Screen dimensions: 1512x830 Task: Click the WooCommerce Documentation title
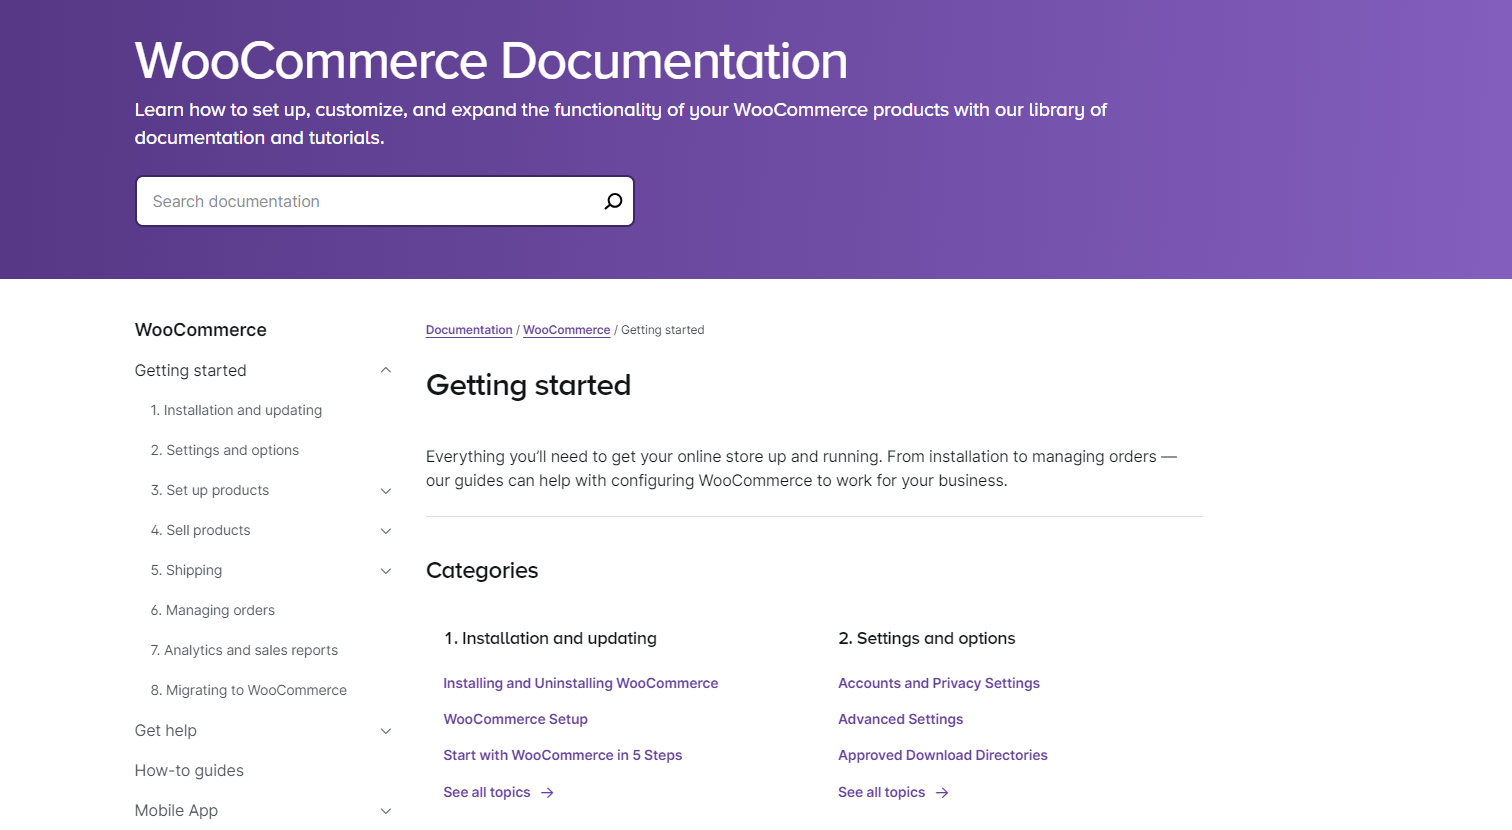(x=491, y=60)
